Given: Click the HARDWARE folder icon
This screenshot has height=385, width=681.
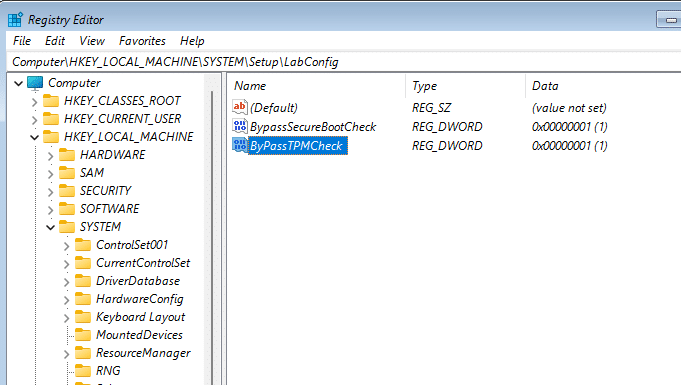Looking at the screenshot, I should [67, 155].
